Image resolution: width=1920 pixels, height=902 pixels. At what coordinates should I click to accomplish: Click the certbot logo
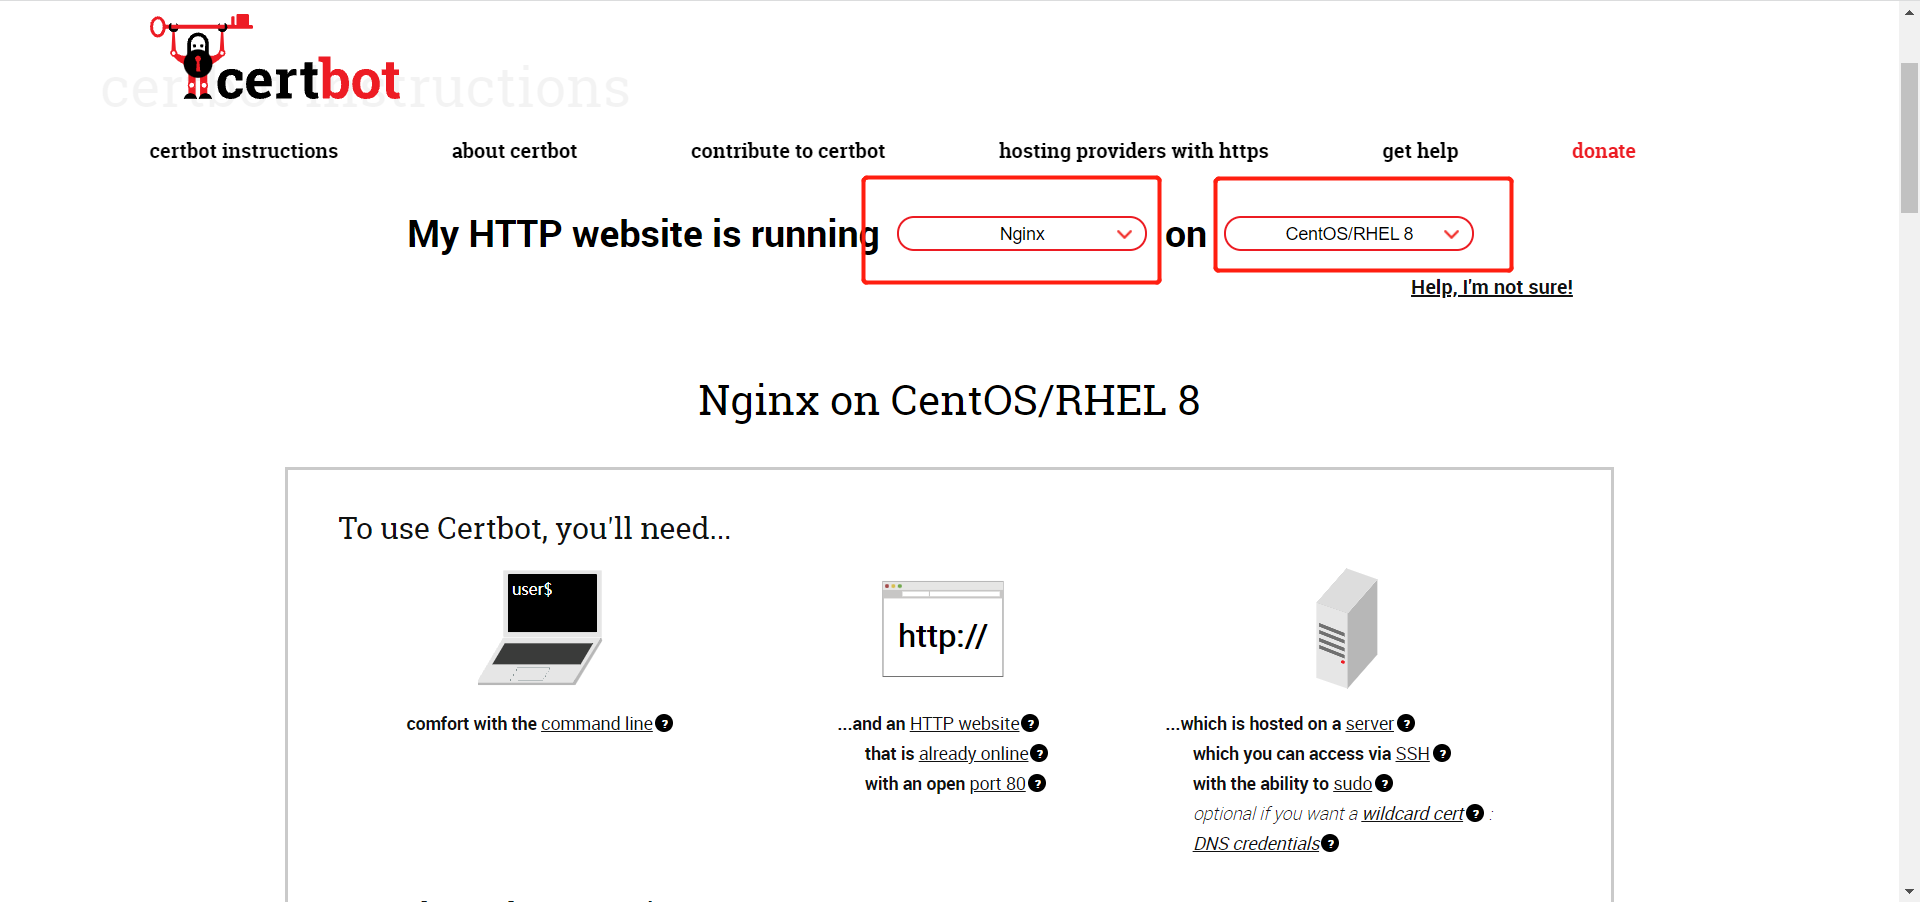(x=275, y=58)
